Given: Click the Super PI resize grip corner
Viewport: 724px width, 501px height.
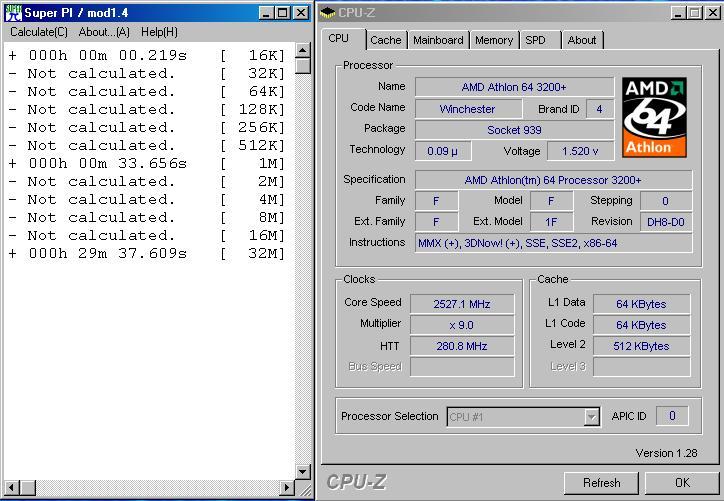Looking at the screenshot, I should click(x=304, y=488).
